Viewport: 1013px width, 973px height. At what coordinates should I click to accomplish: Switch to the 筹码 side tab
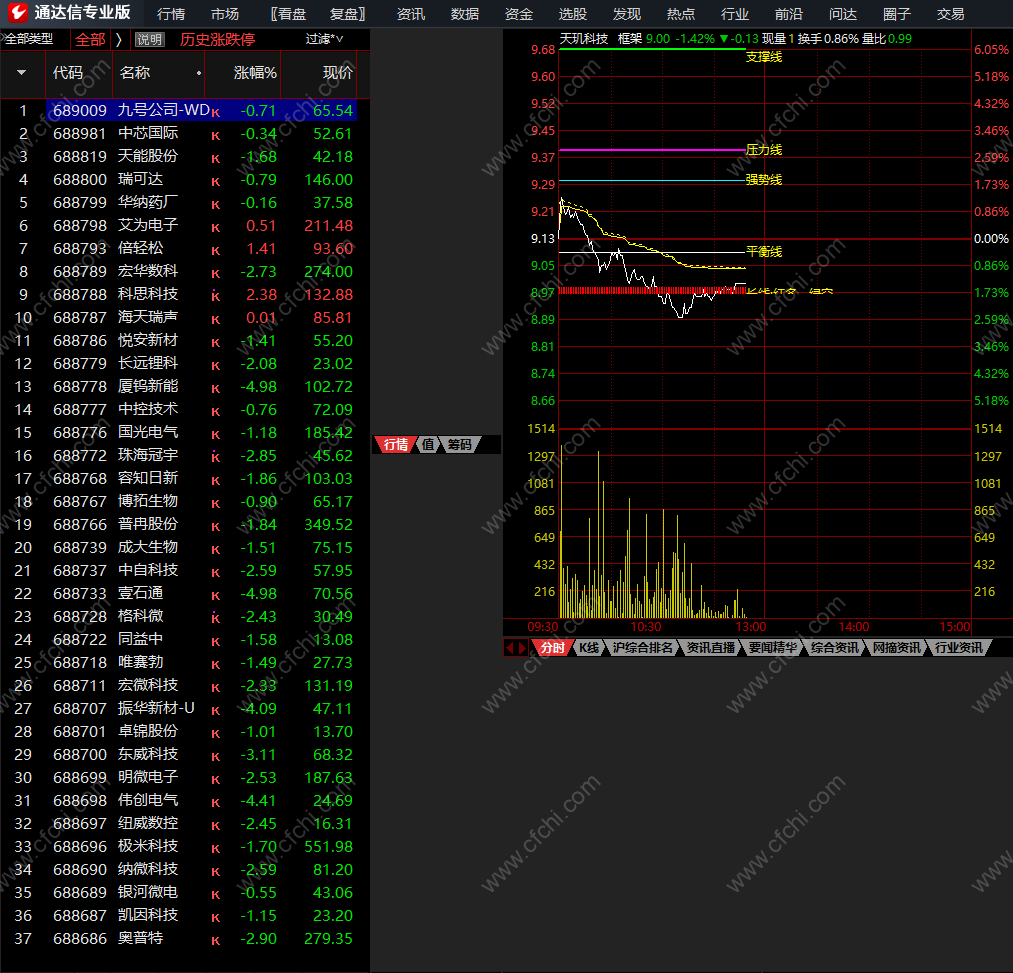(459, 445)
